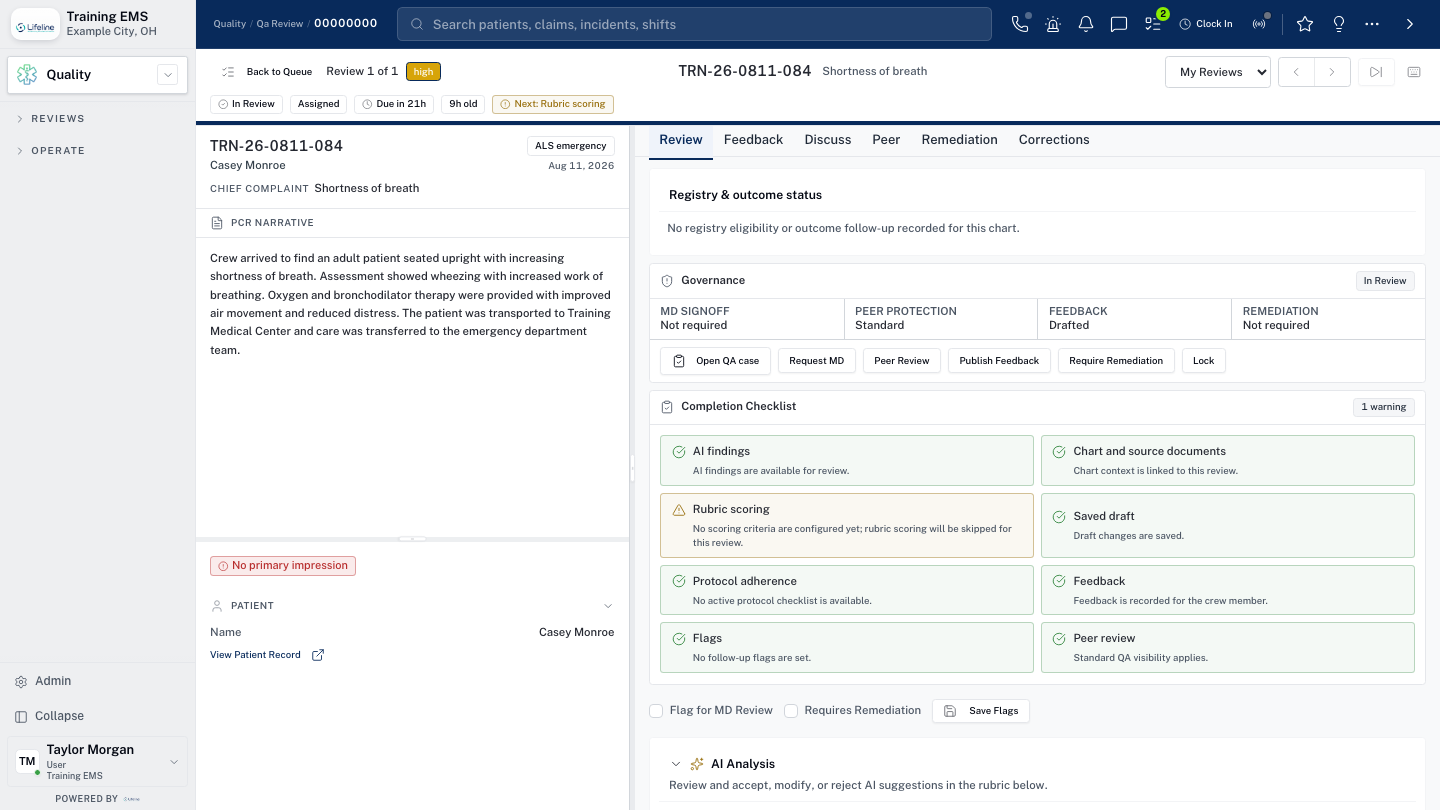The image size is (1440, 810).
Task: Open the Taylor Morgan user menu
Action: [x=97, y=762]
